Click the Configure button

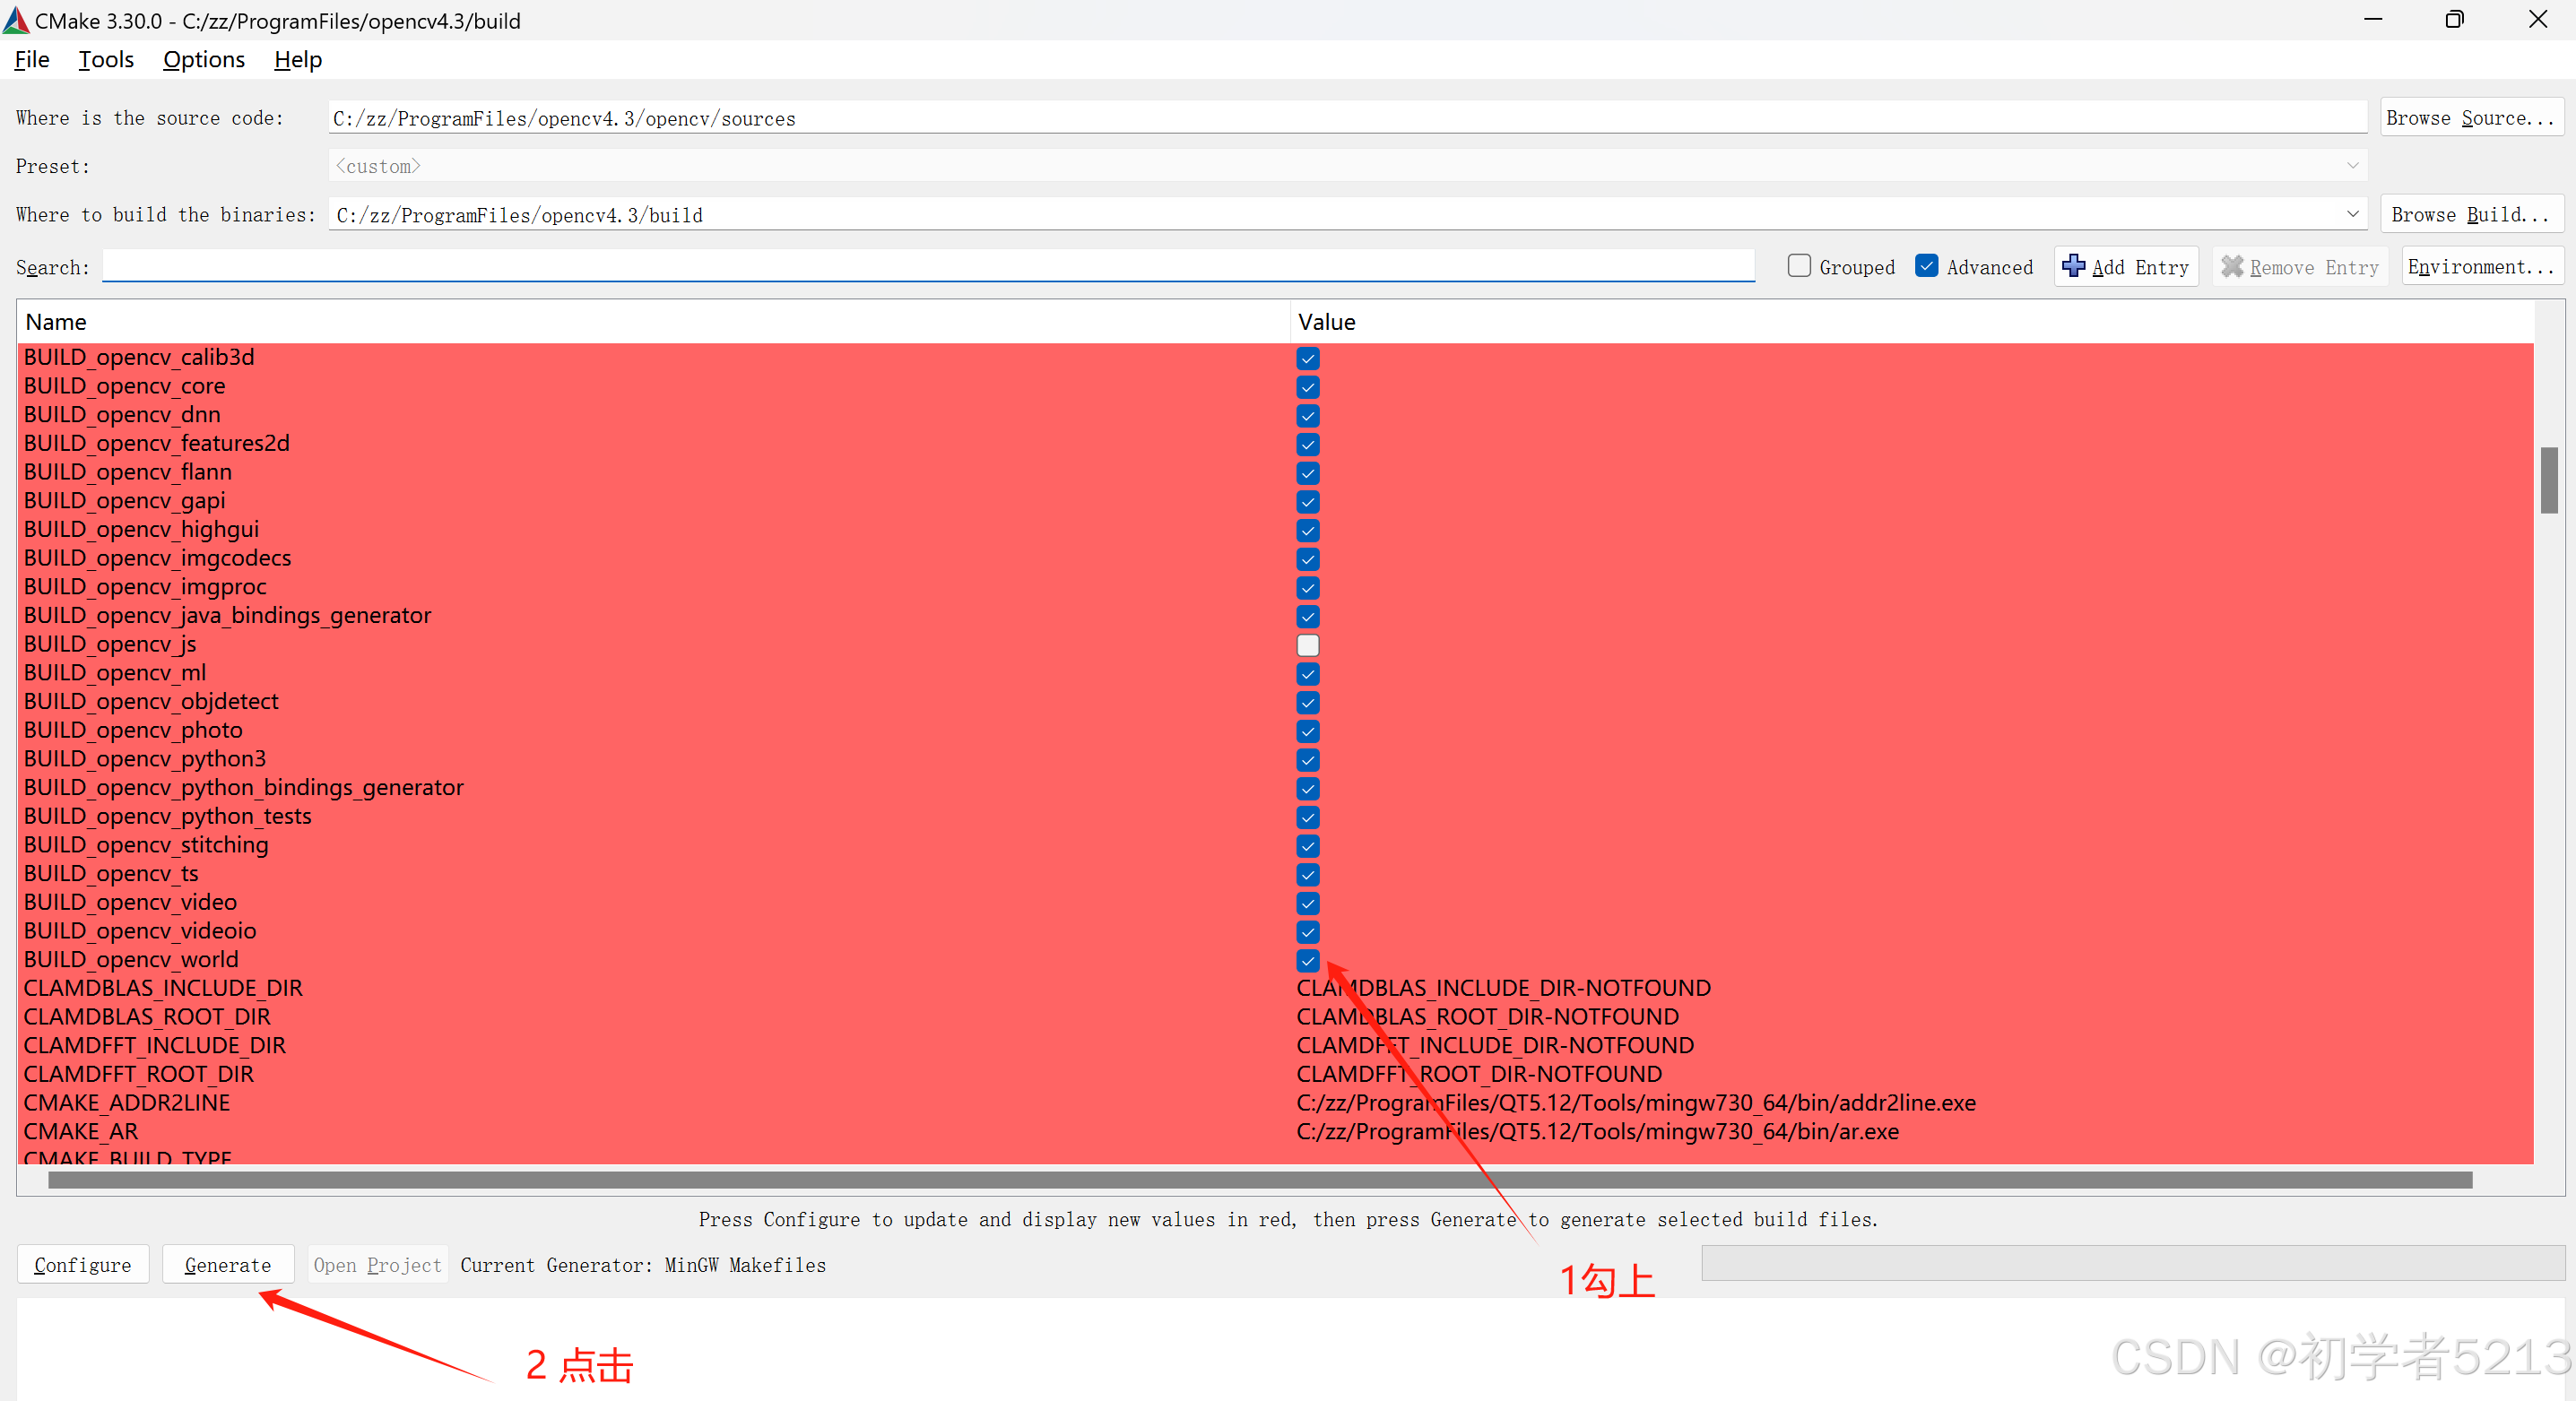click(81, 1265)
